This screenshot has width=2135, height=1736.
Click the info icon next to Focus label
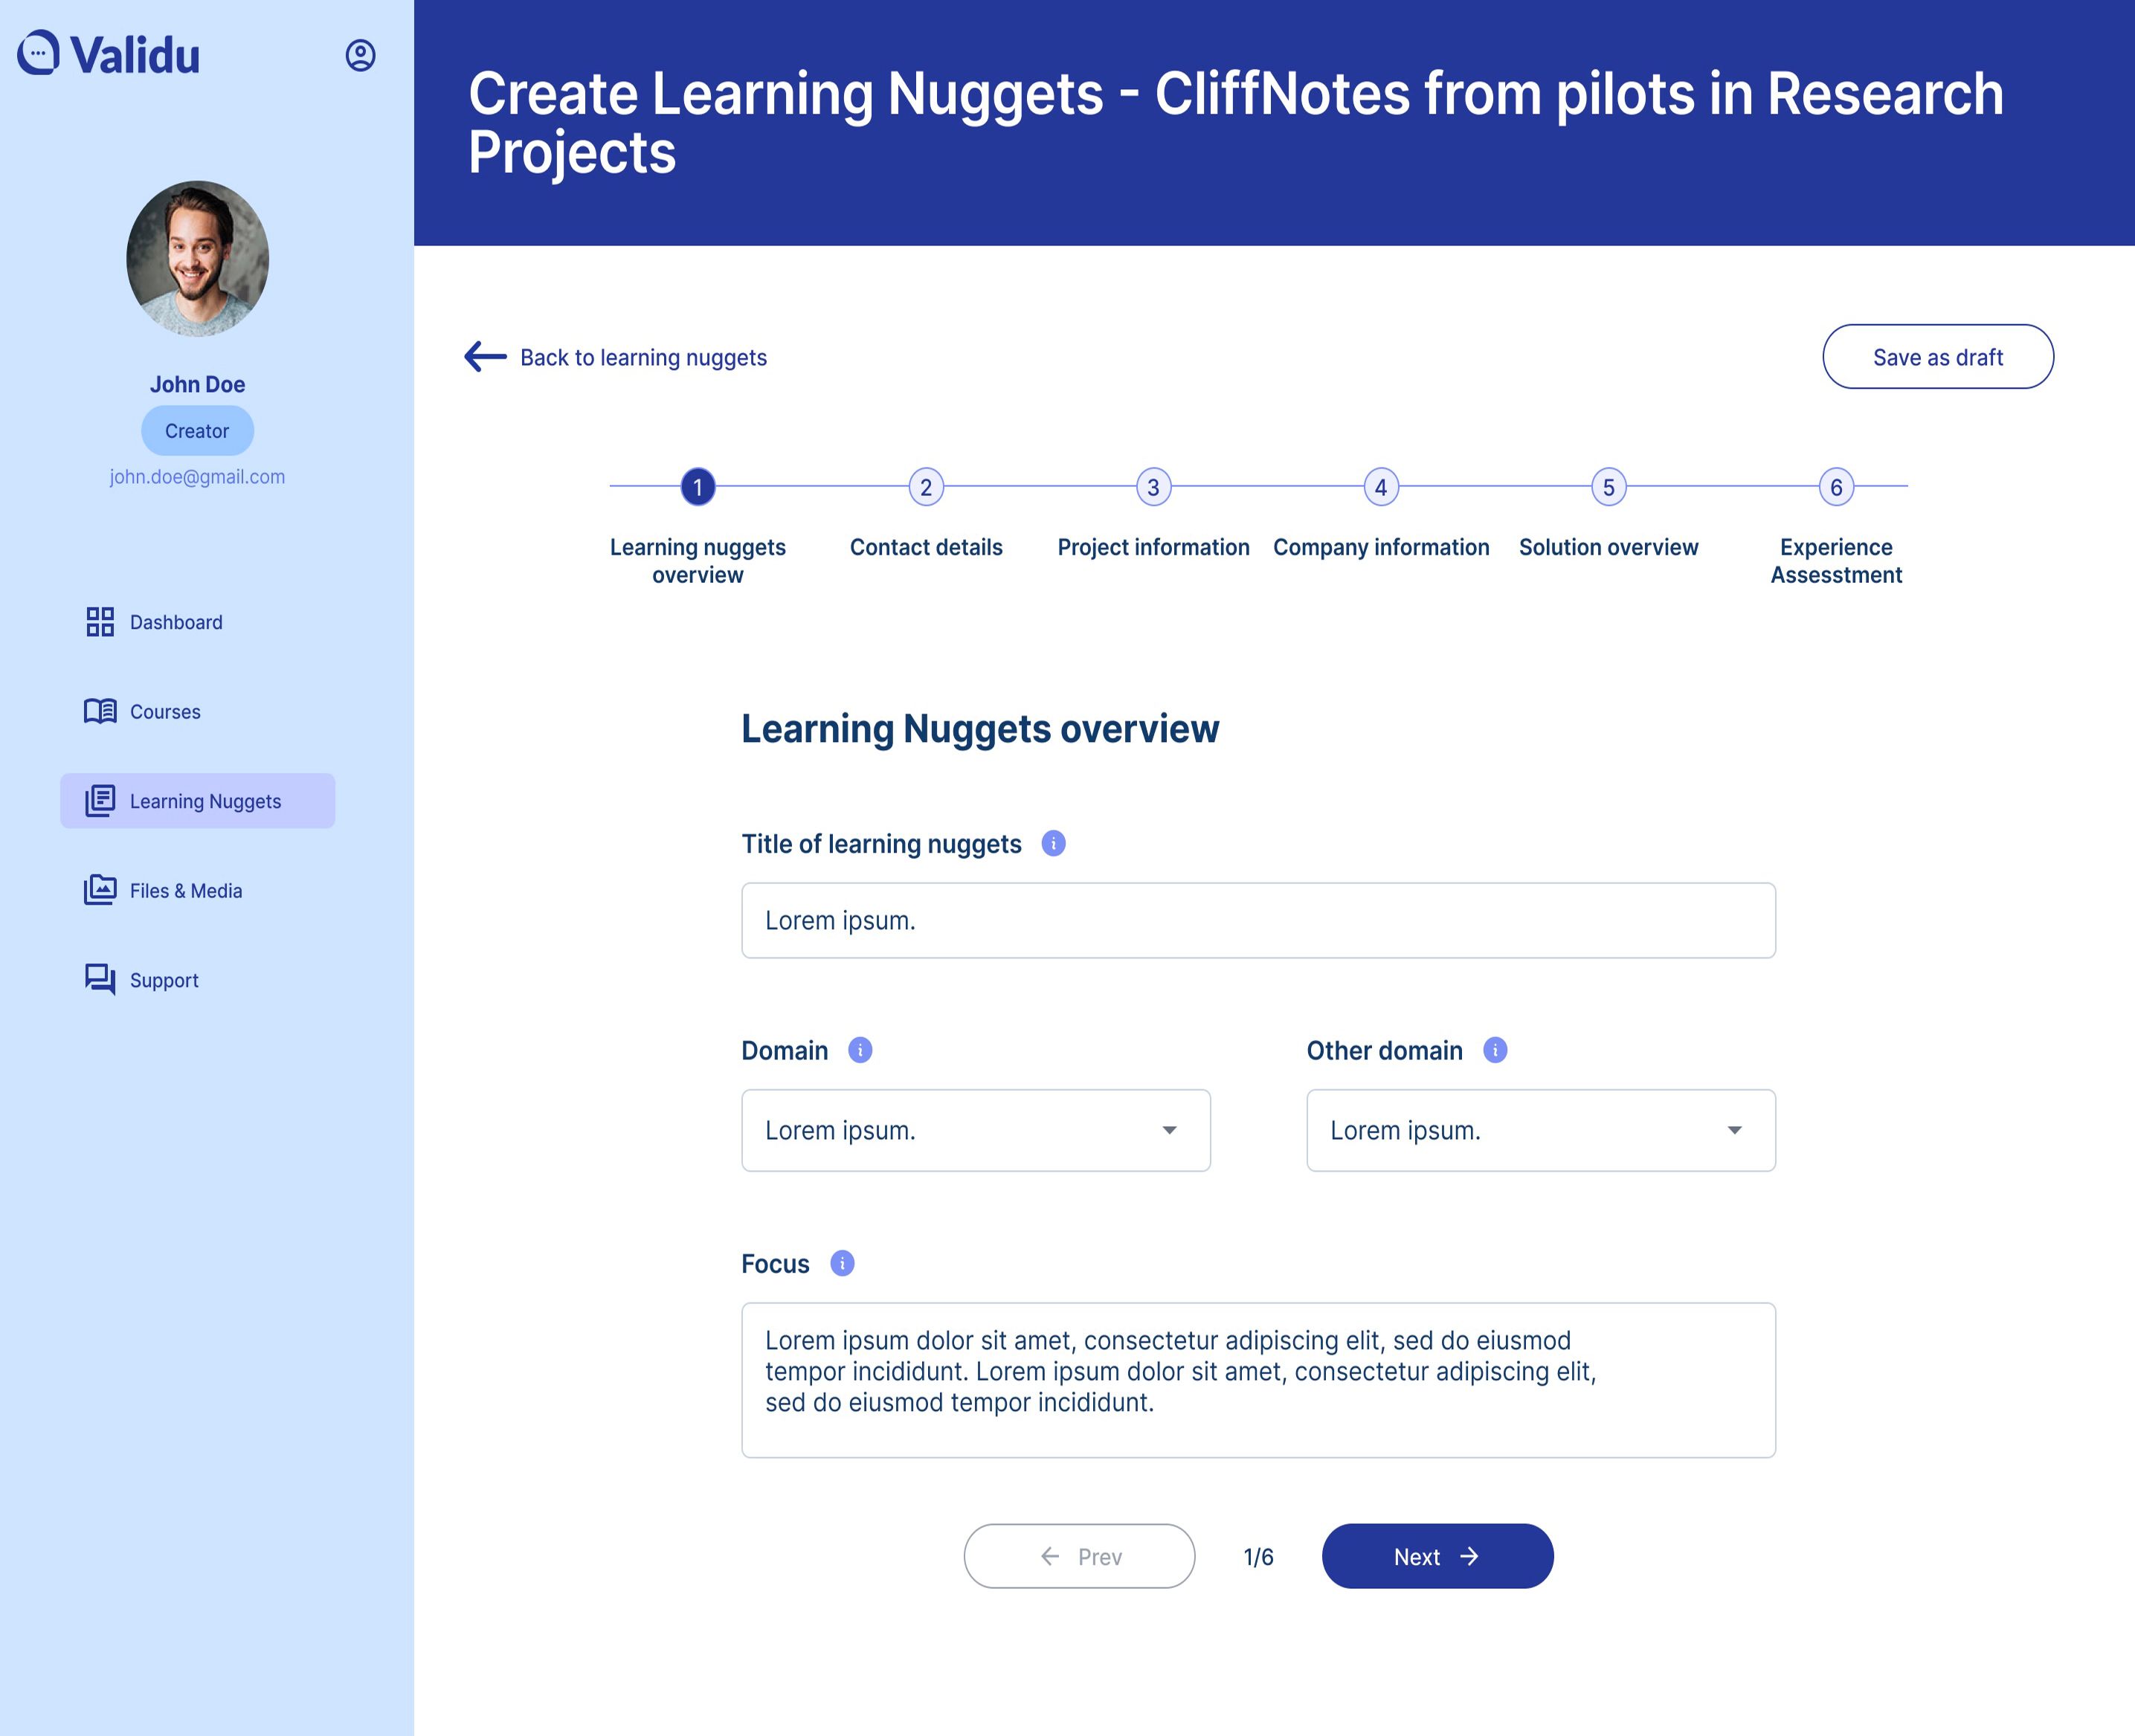[x=845, y=1263]
